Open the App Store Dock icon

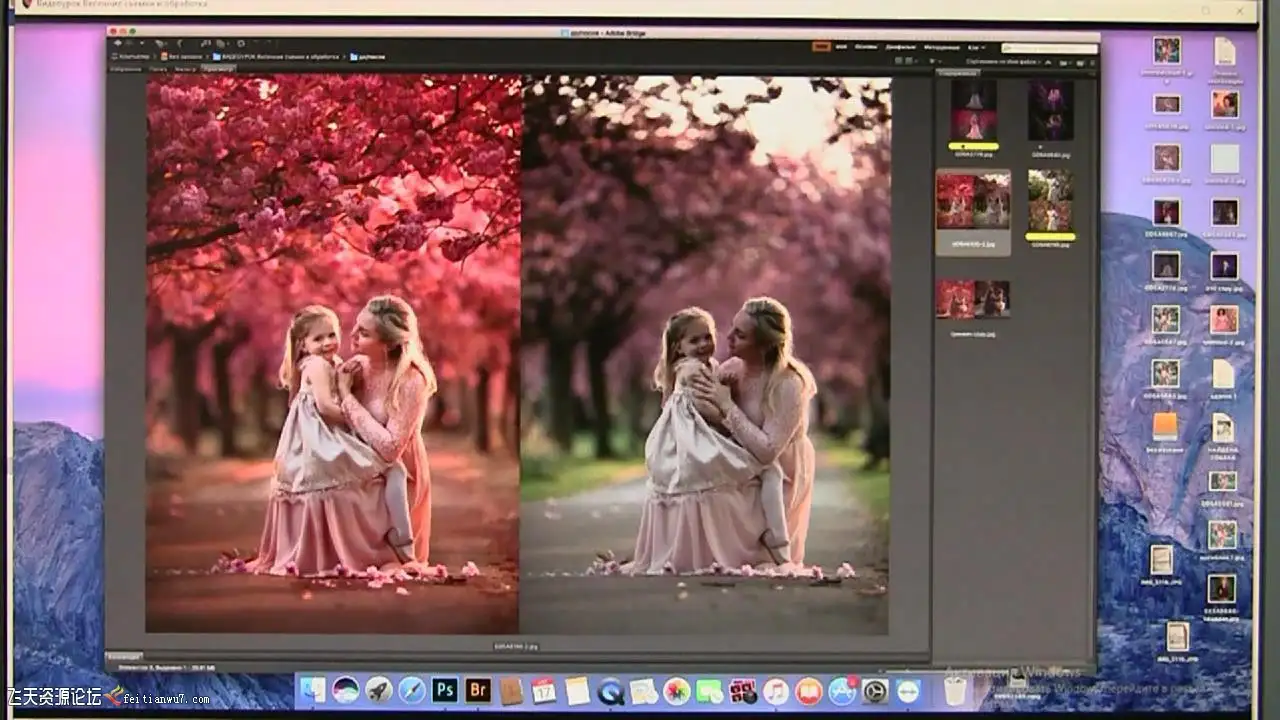[x=842, y=690]
